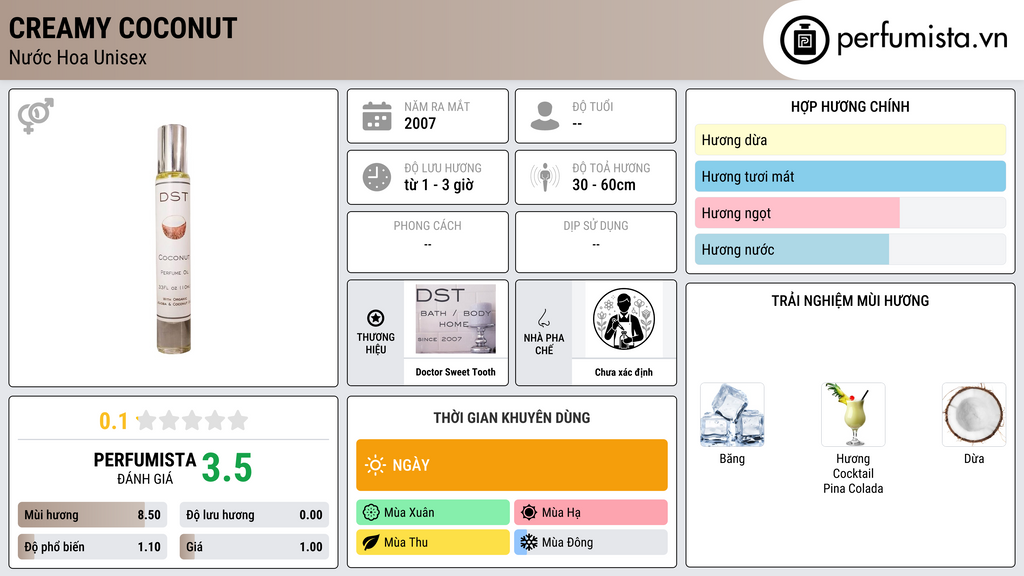This screenshot has height=576, width=1024.
Task: Click the unisex gender symbol icon
Action: pos(36,116)
